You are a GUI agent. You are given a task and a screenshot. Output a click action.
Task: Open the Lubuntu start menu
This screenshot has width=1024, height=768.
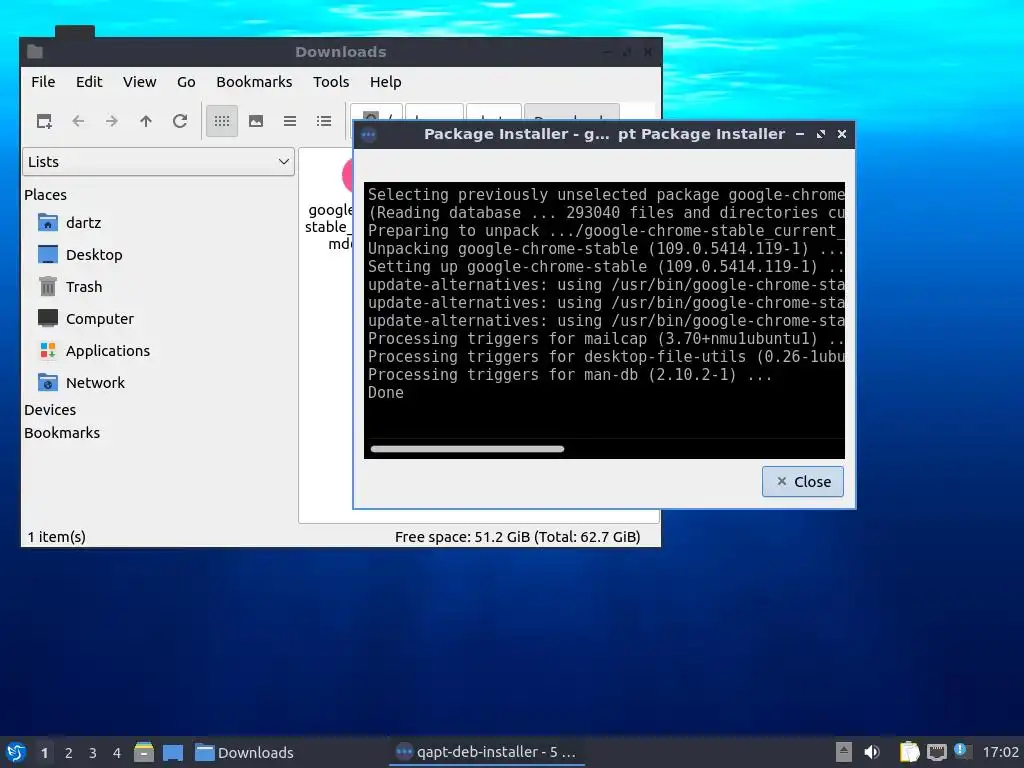[x=16, y=752]
